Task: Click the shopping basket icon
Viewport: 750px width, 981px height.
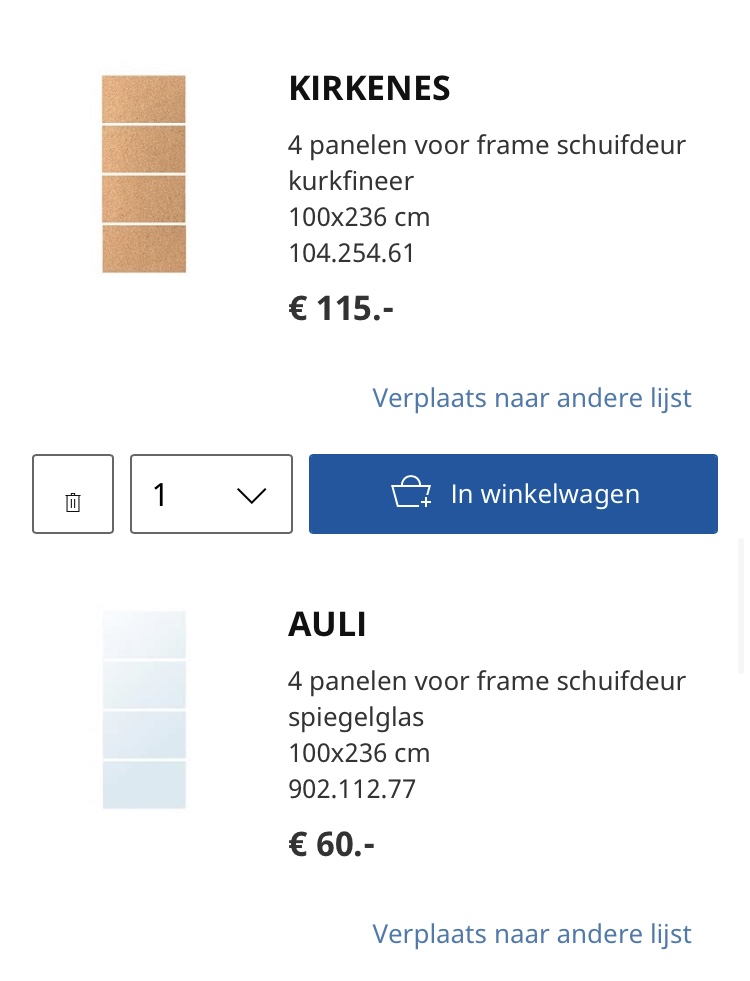Action: pyautogui.click(x=411, y=492)
